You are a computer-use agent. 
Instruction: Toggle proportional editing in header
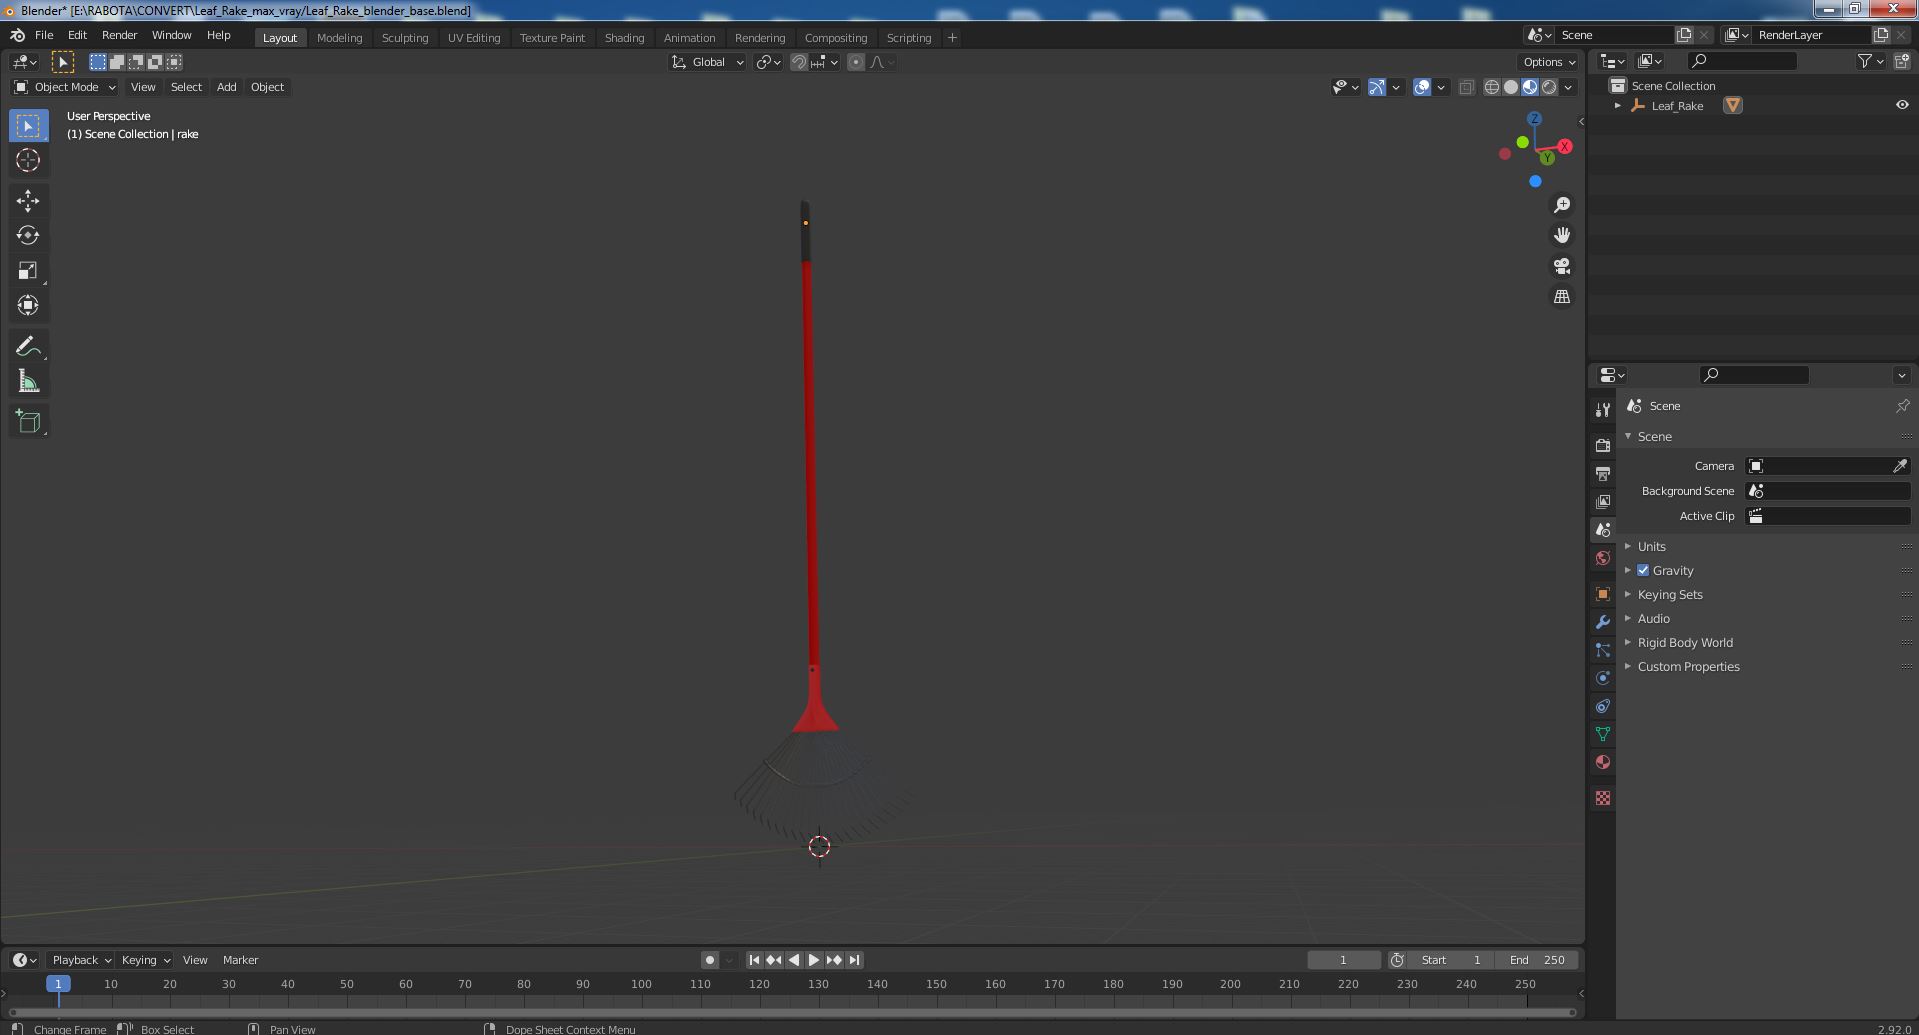[856, 62]
